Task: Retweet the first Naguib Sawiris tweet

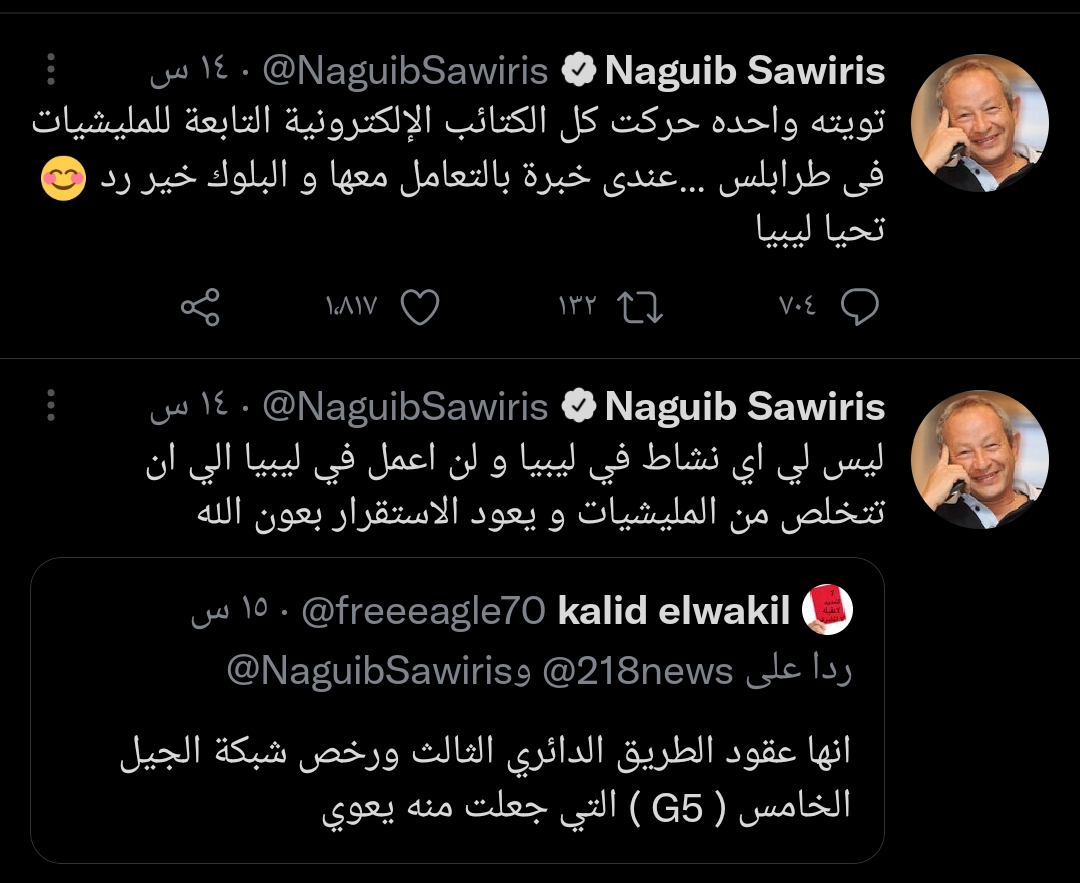Action: [x=641, y=307]
